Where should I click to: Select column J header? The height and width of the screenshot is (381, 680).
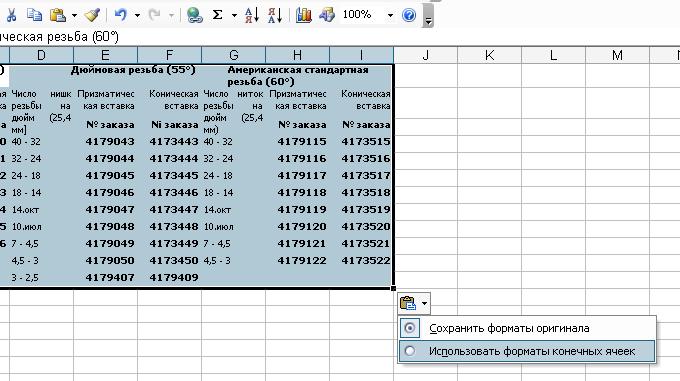point(425,55)
